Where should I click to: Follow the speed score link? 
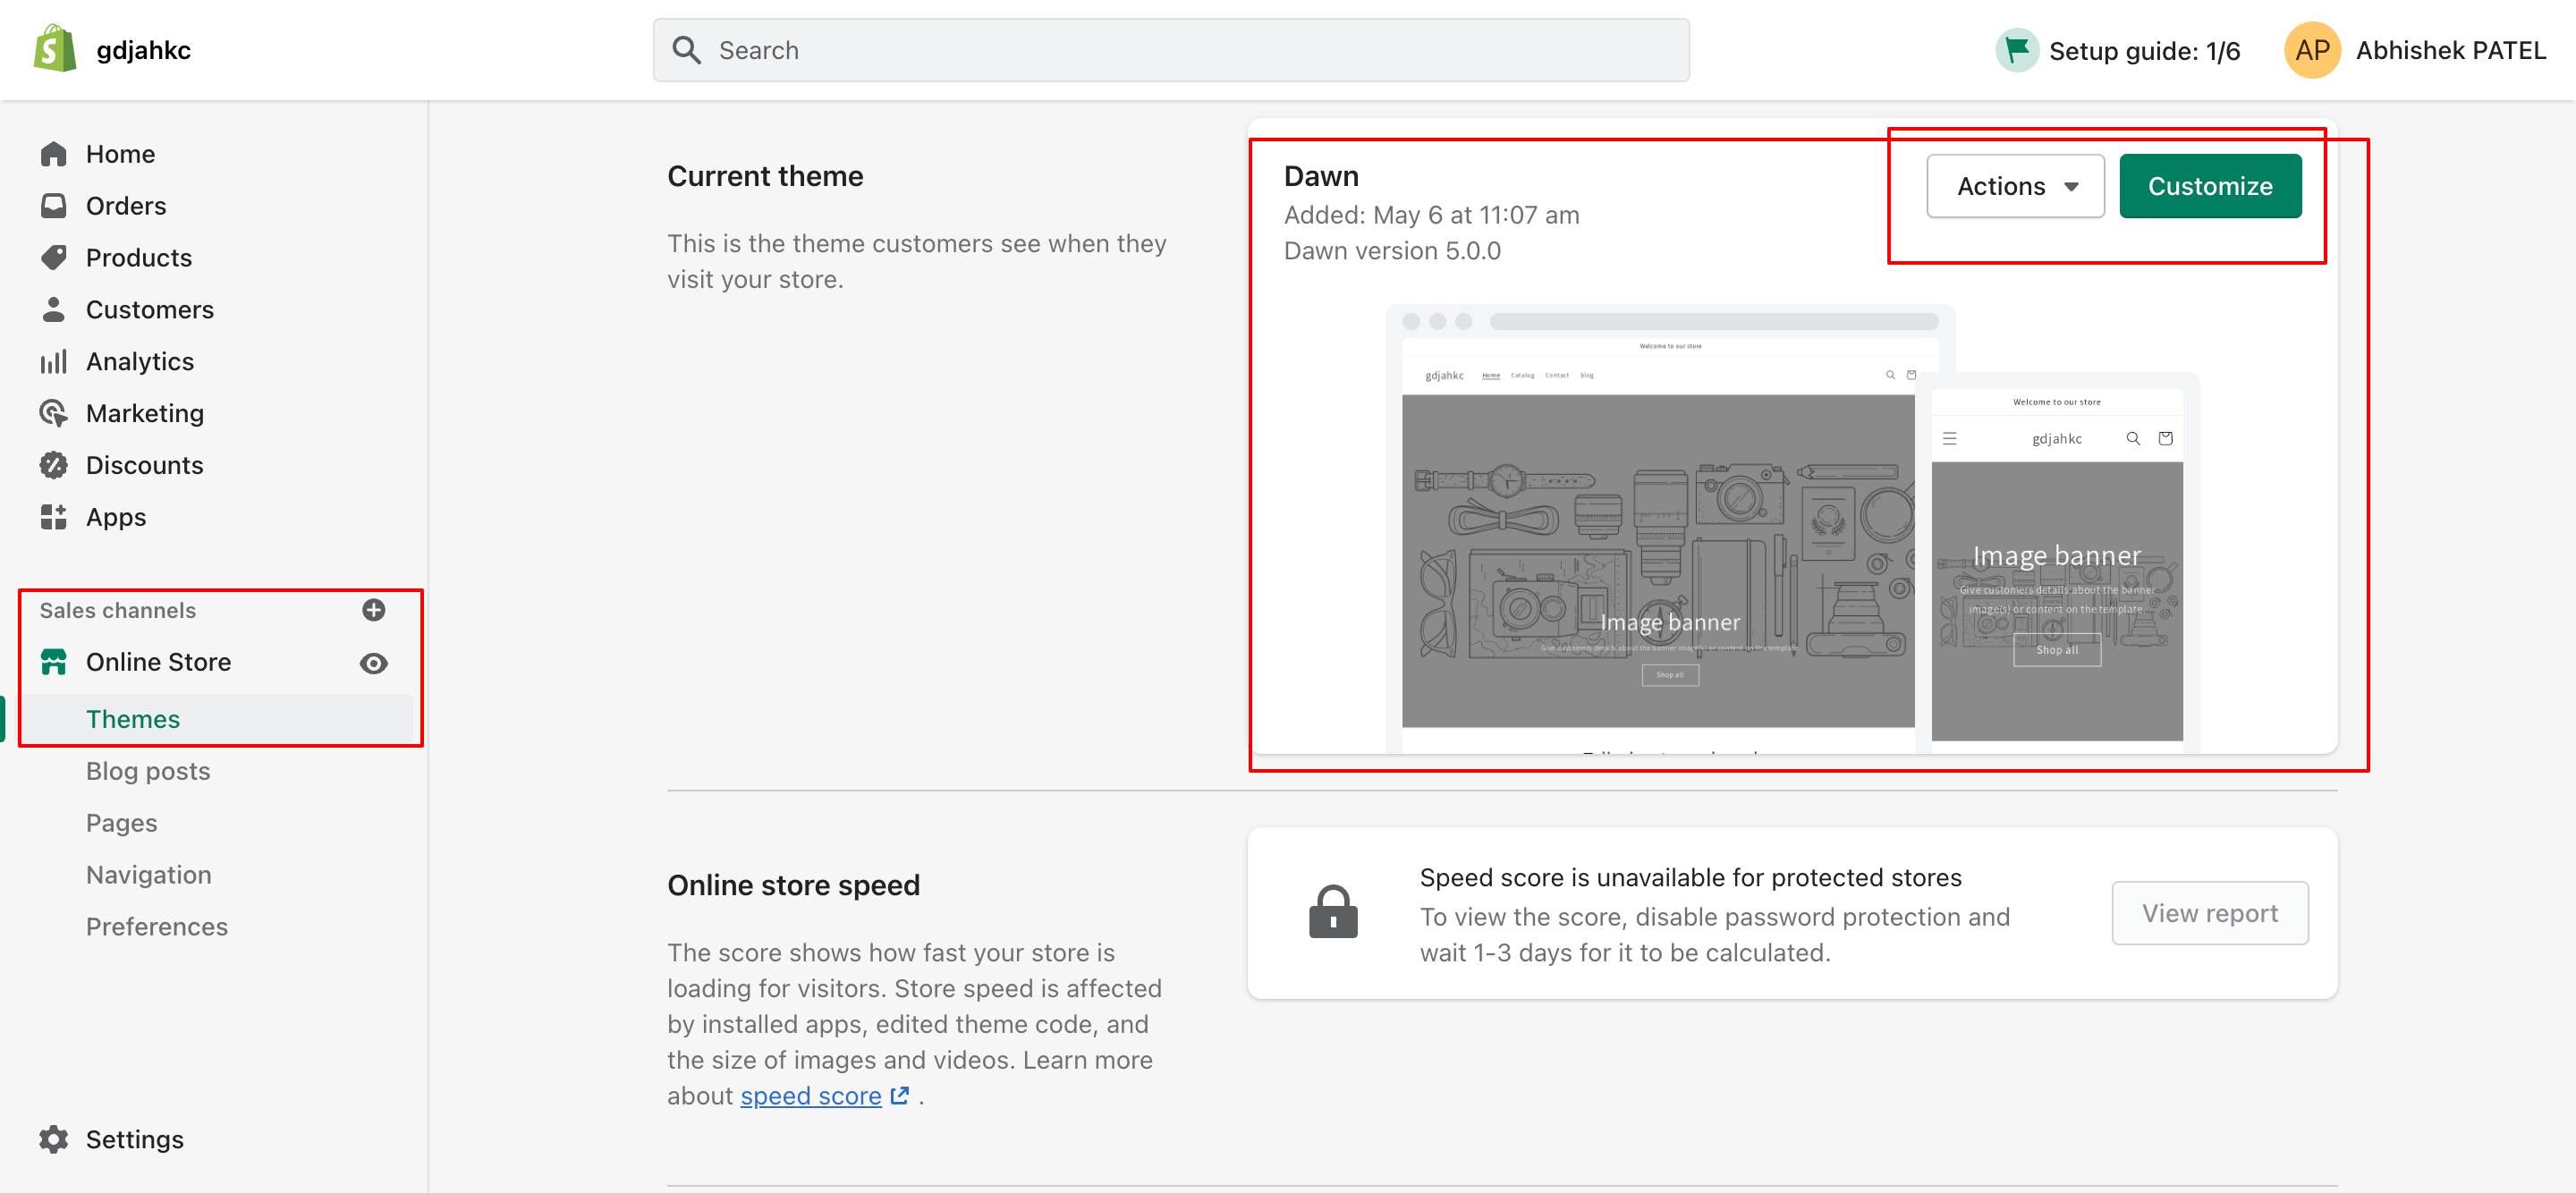811,1096
